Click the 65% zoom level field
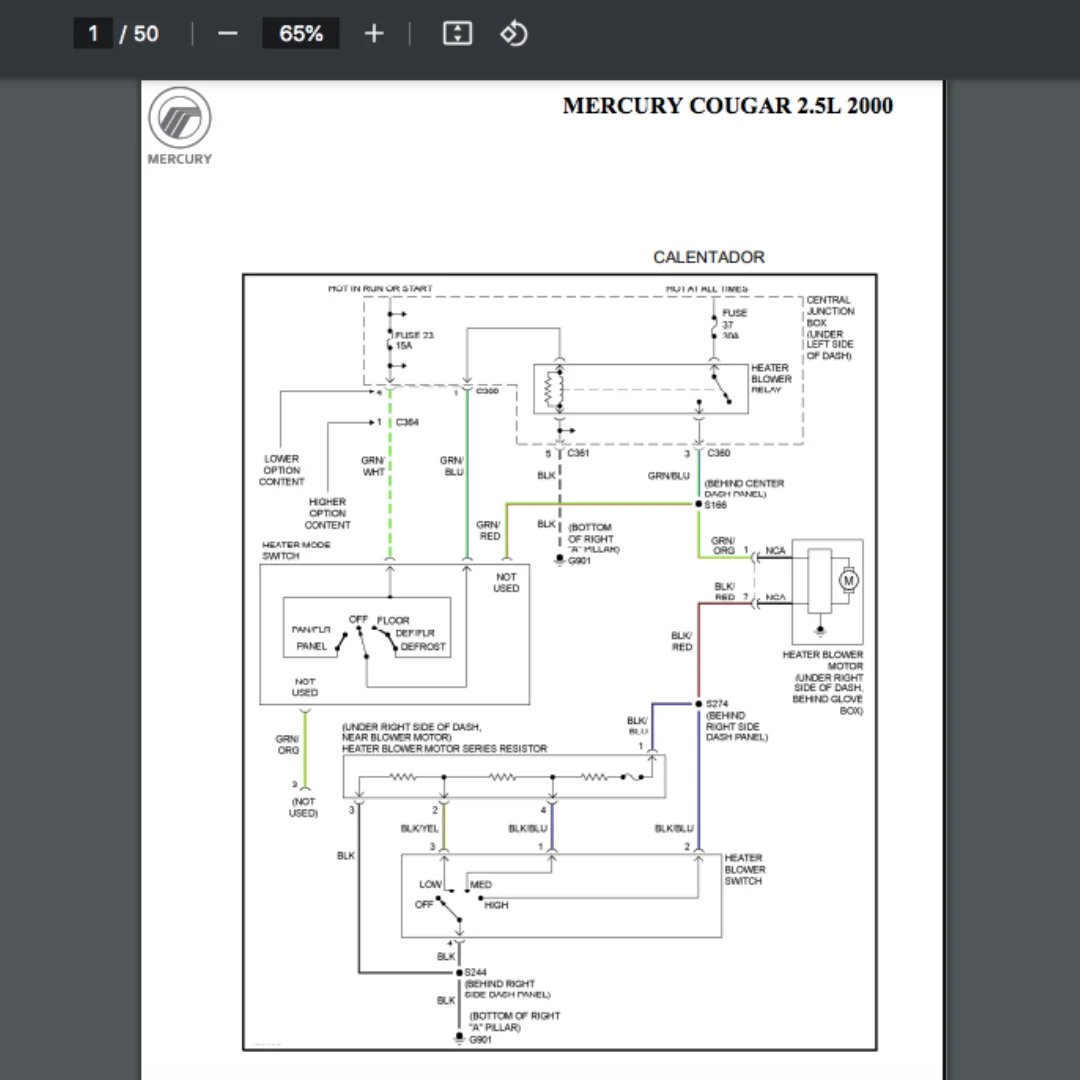This screenshot has height=1080, width=1080. point(300,33)
